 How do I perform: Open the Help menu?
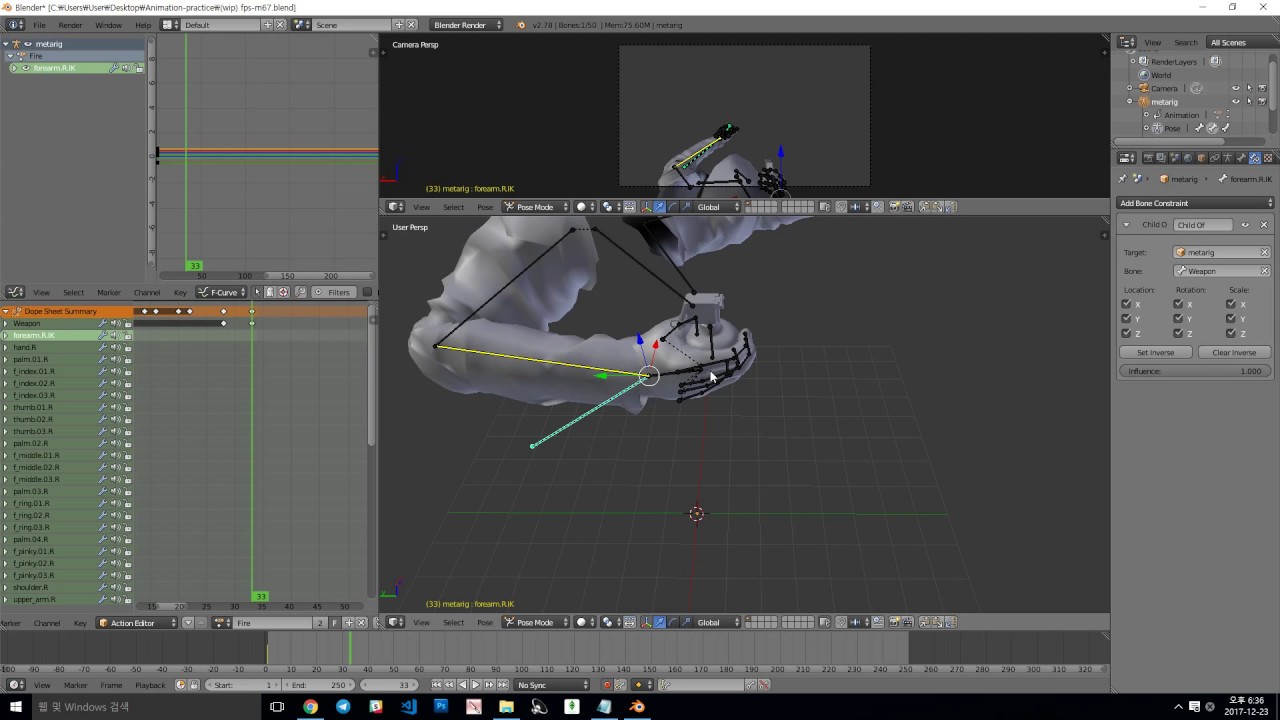[143, 24]
